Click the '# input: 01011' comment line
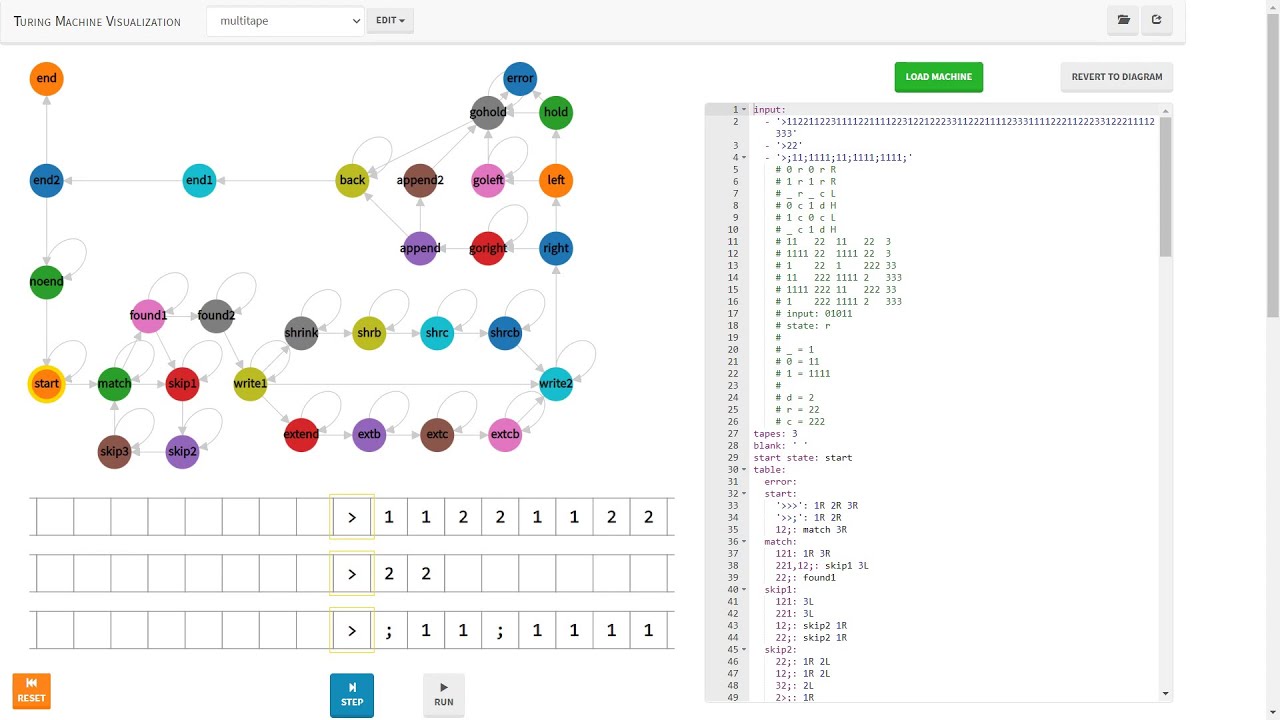This screenshot has width=1280, height=720. 814,314
